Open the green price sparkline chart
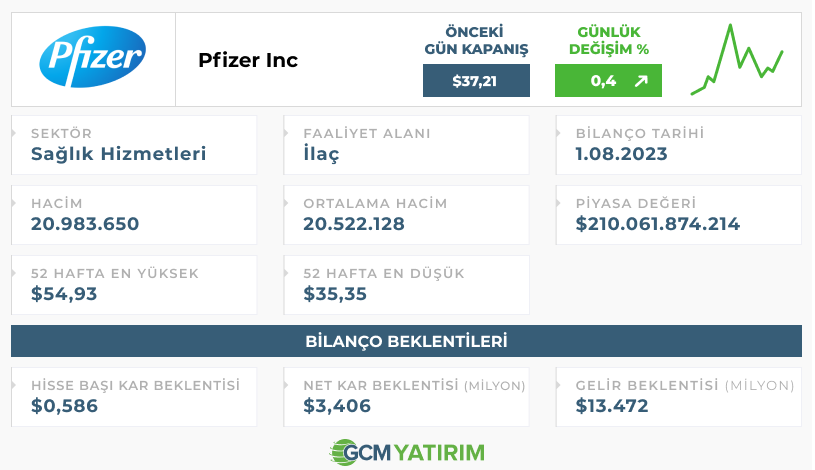This screenshot has width=815, height=470. click(x=737, y=59)
